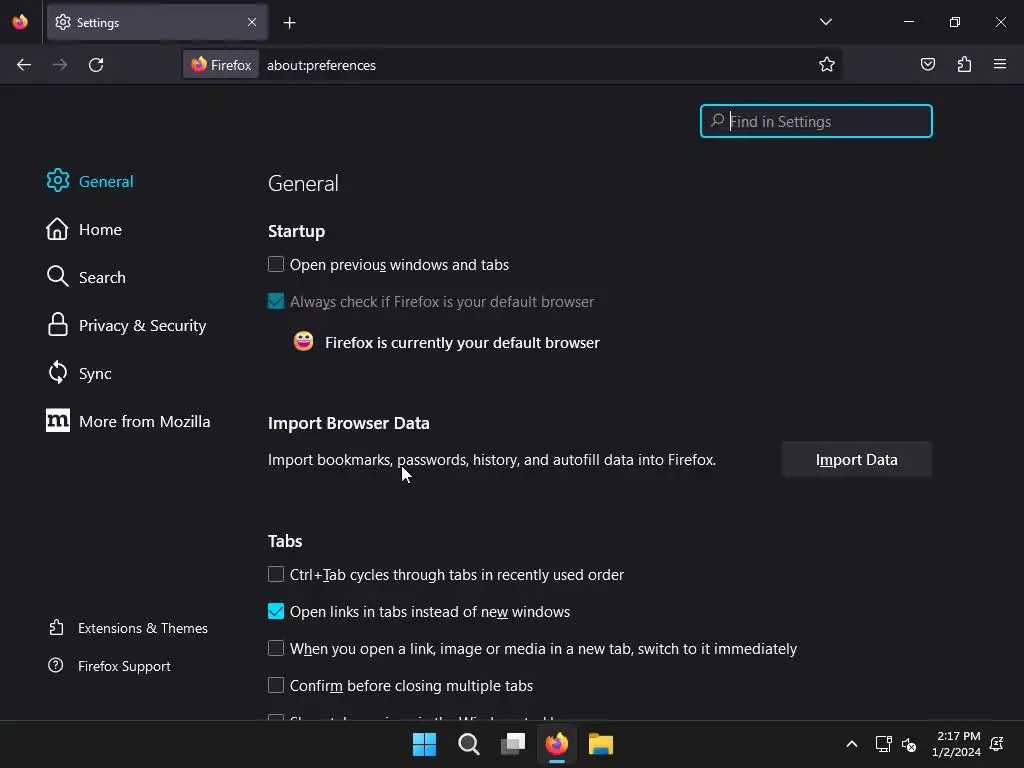Enable switch to new tab immediately checkbox

(x=276, y=648)
